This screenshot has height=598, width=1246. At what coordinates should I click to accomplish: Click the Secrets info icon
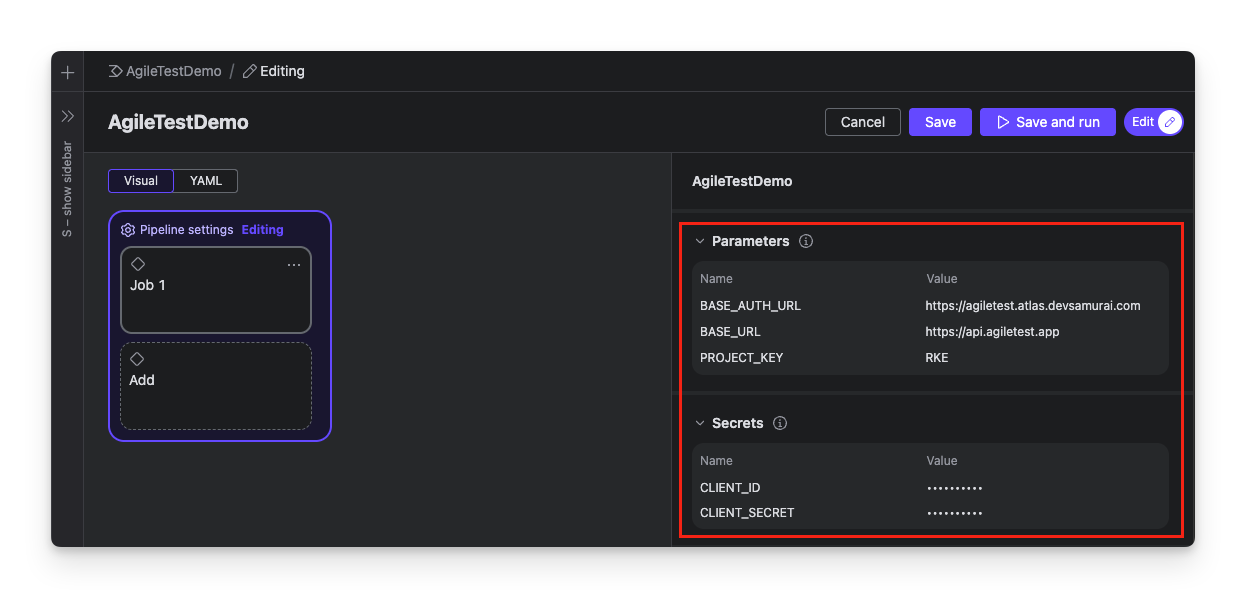tap(780, 423)
